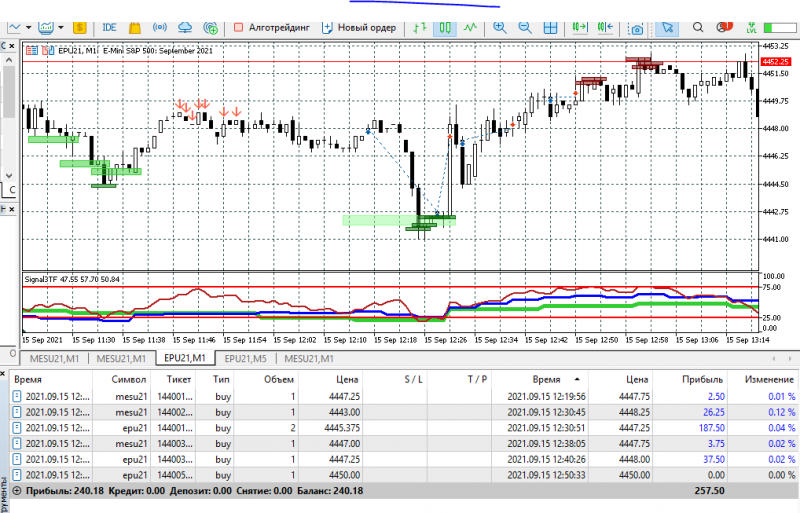Open the chart type dropdown arrow

[29, 28]
